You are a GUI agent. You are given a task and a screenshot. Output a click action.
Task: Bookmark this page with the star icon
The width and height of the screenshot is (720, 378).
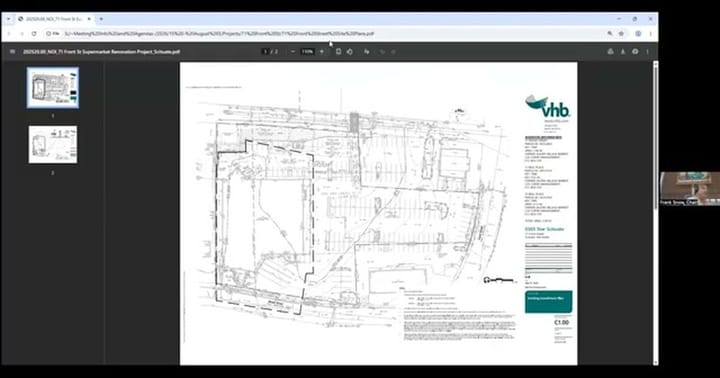point(621,34)
